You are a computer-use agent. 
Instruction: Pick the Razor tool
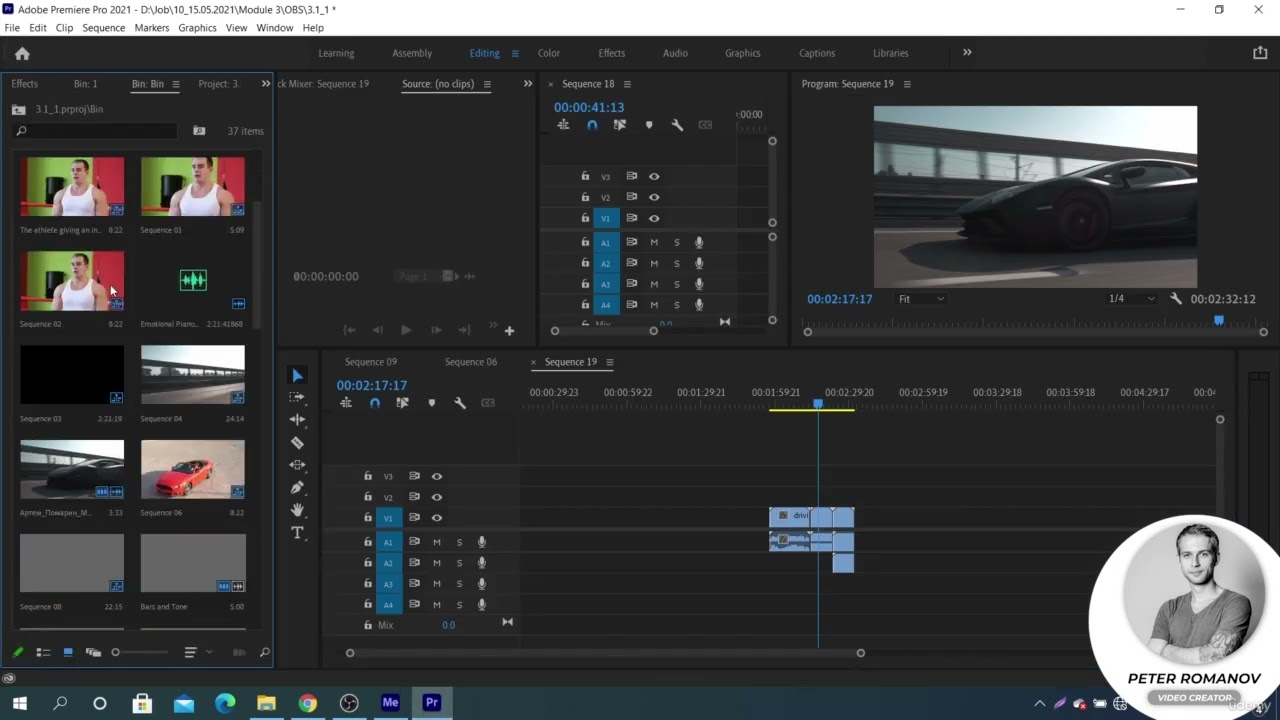pyautogui.click(x=297, y=443)
